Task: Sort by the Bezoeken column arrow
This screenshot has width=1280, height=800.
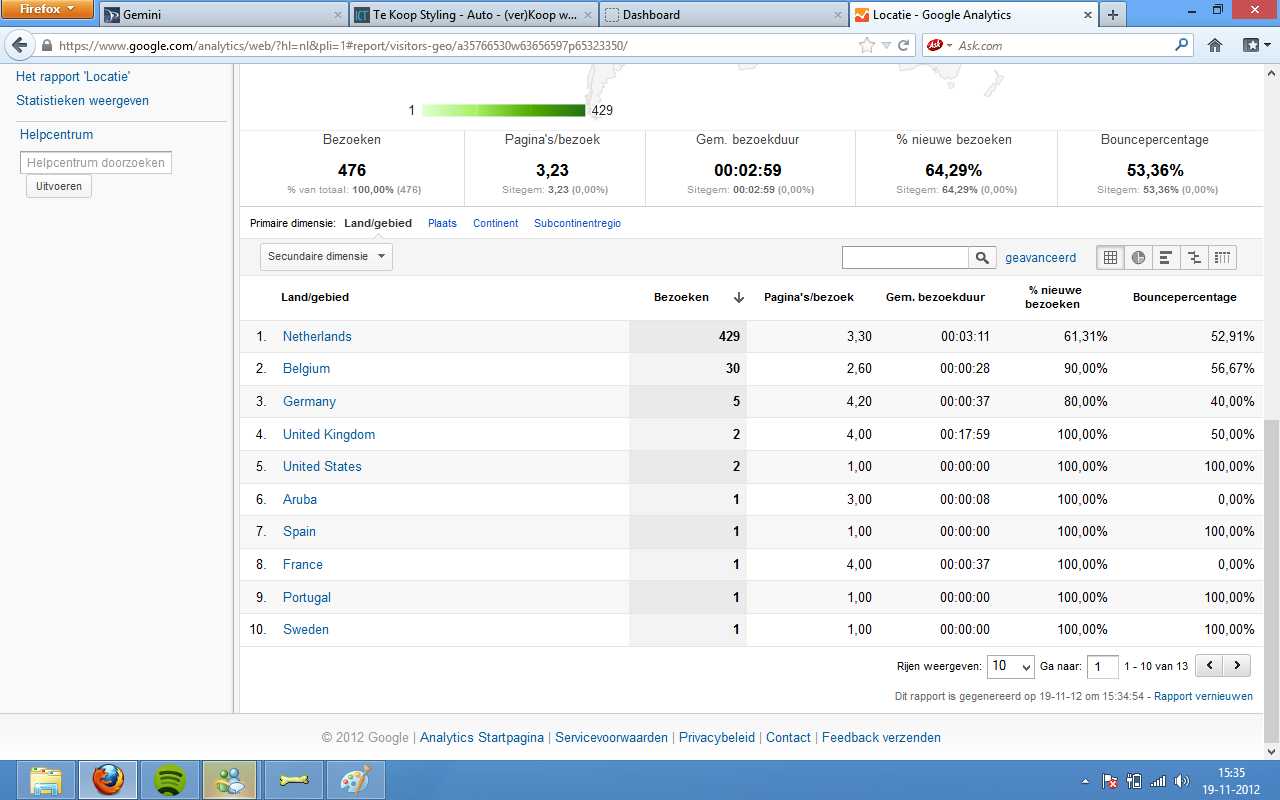Action: tap(739, 297)
